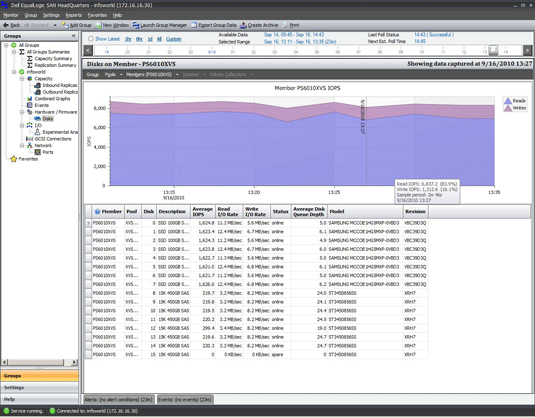This screenshot has height=418, width=535.
Task: Click the Launch Group Manager icon
Action: click(136, 25)
